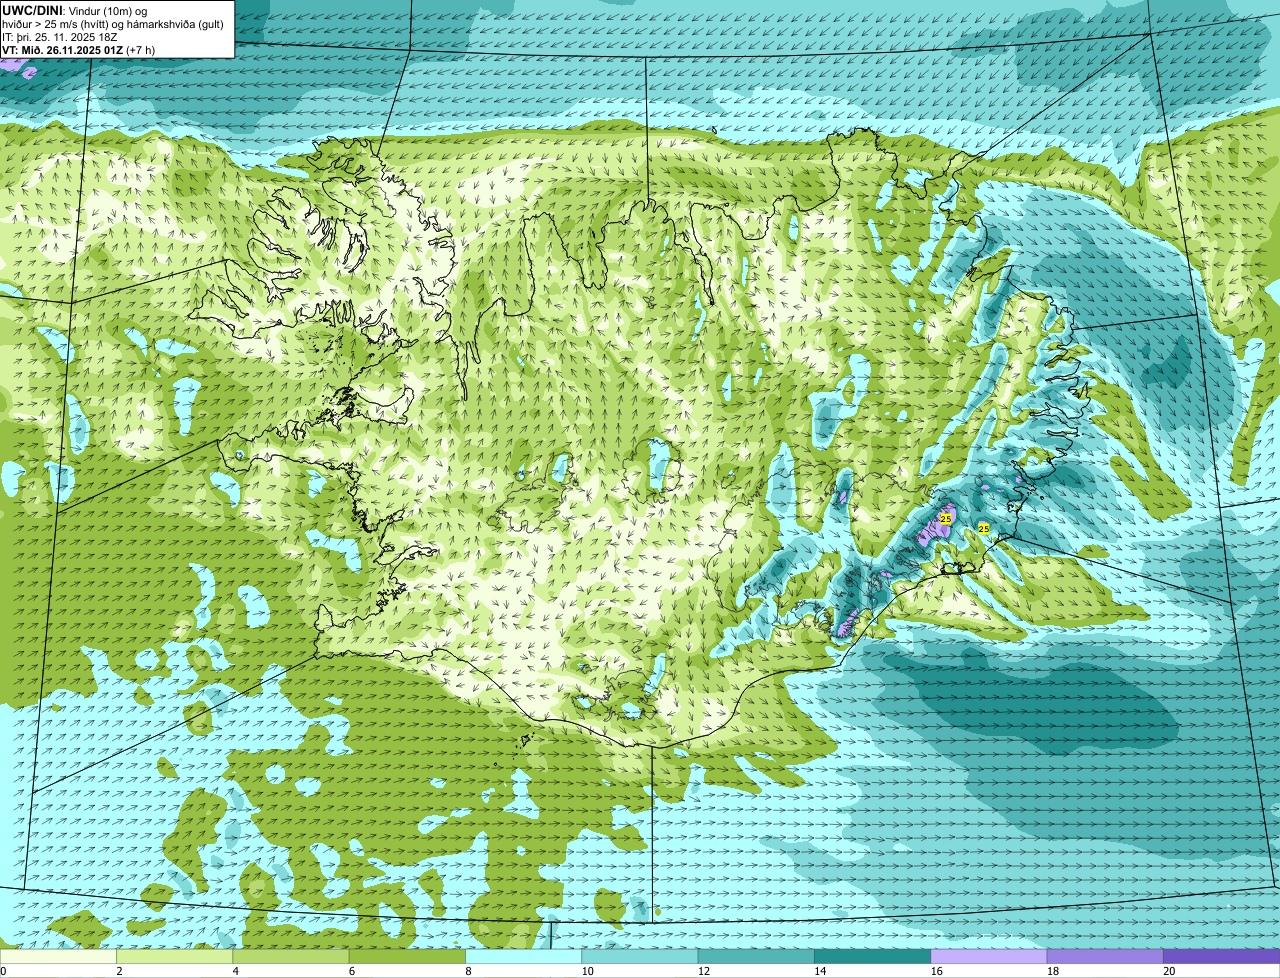The height and width of the screenshot is (978, 1280).
Task: Click the legend tick label "8"
Action: 469,971
